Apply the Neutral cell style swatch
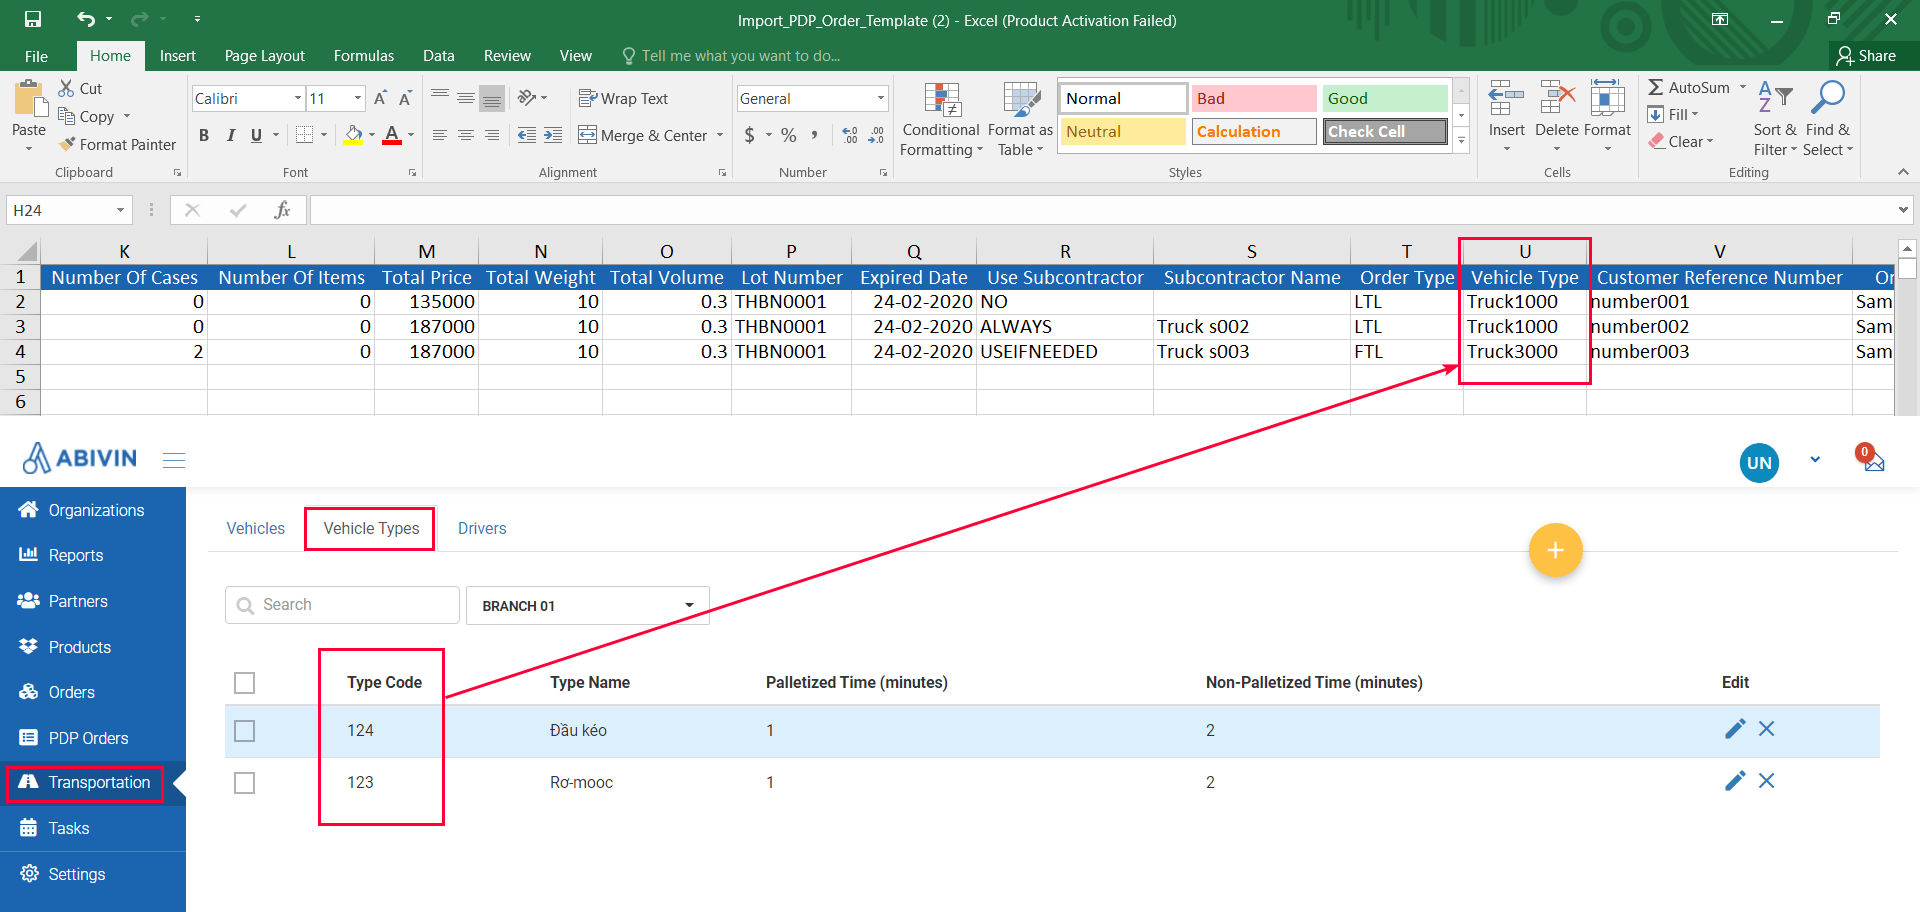The height and width of the screenshot is (912, 1920). click(1123, 131)
